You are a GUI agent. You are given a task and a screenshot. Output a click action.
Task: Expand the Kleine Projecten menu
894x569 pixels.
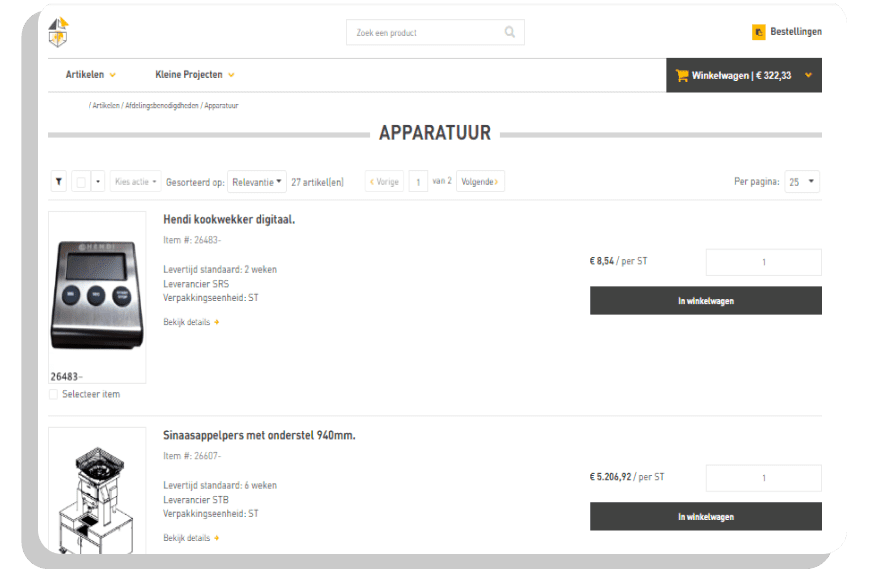[194, 75]
